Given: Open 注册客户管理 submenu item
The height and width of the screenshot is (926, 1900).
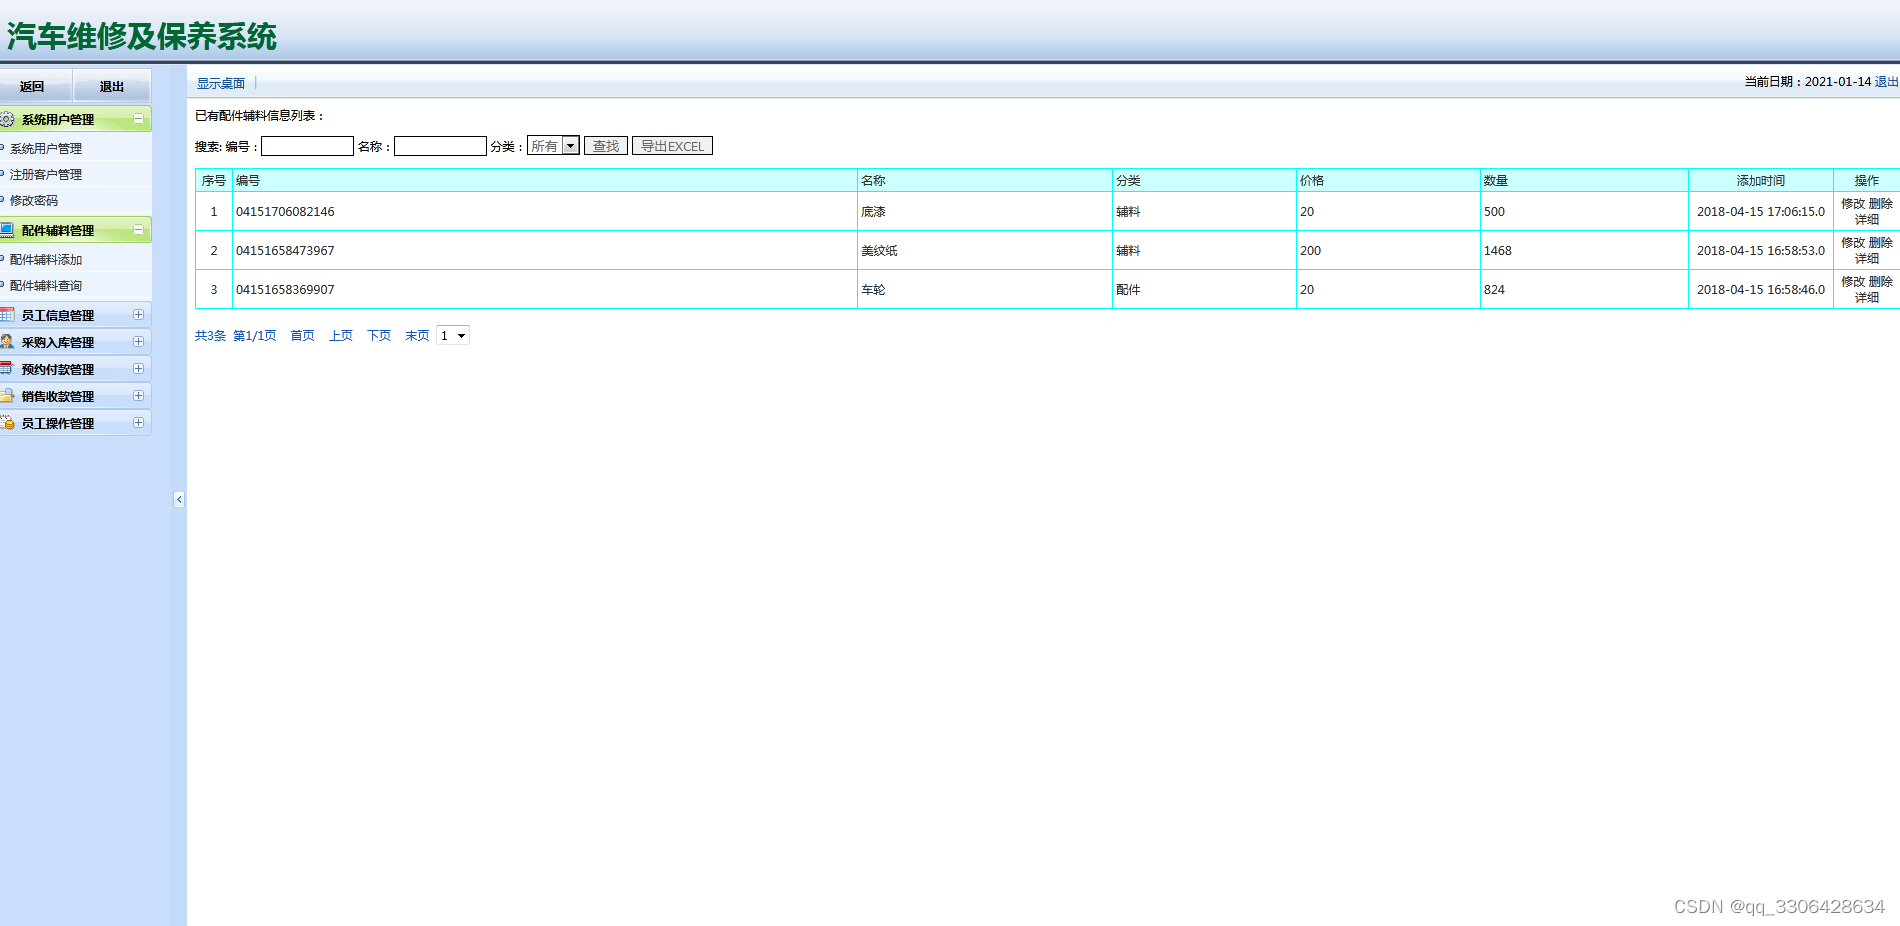Looking at the screenshot, I should [46, 175].
